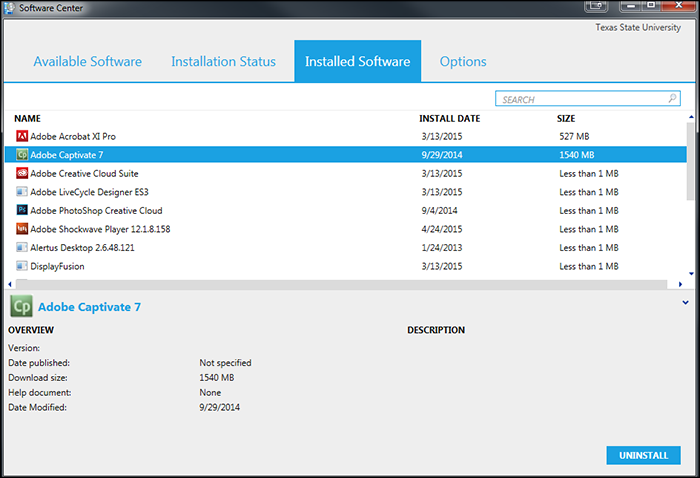Screen dimensions: 700x478
Task: Click the Adobe Creative Cloud Suite icon
Action: click(x=22, y=173)
